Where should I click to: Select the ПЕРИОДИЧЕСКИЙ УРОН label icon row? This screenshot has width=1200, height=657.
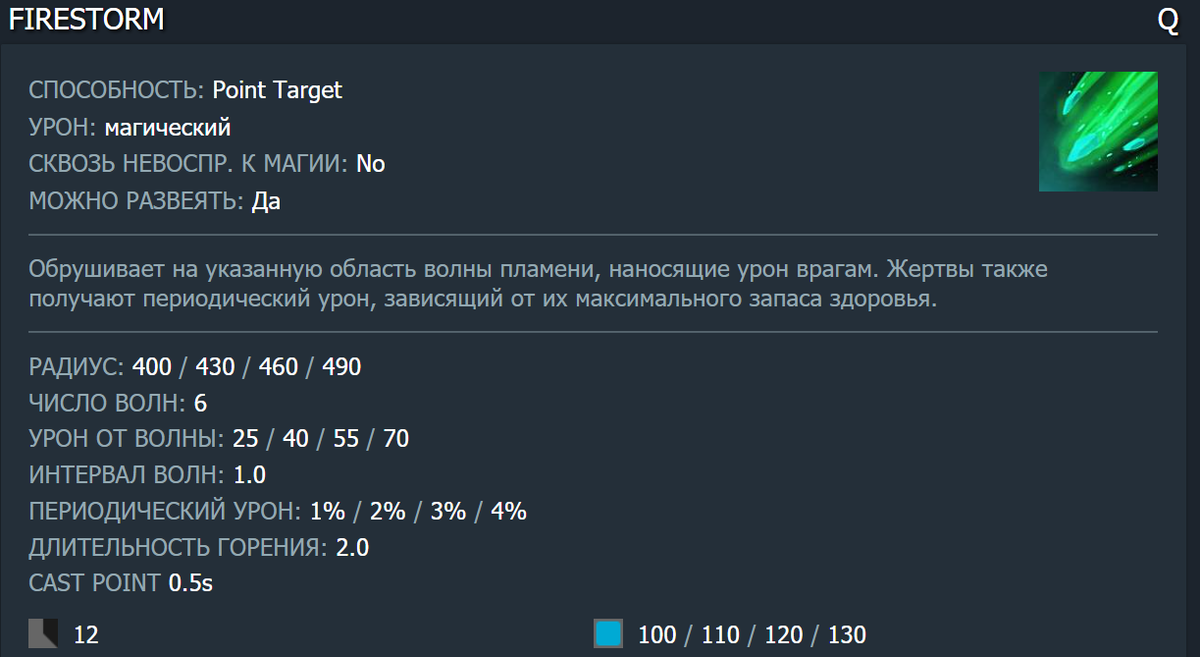[163, 511]
